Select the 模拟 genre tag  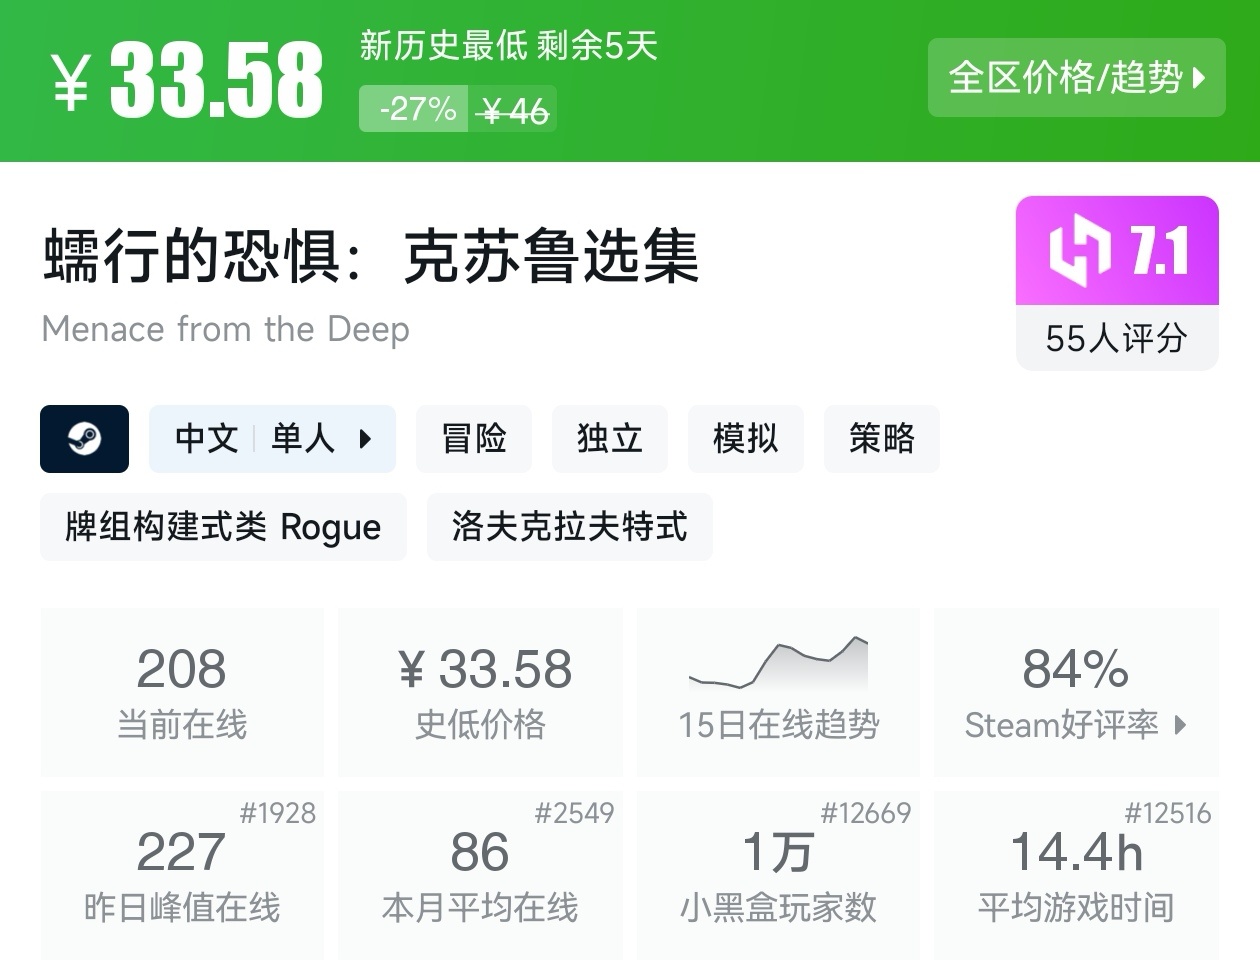coord(745,439)
